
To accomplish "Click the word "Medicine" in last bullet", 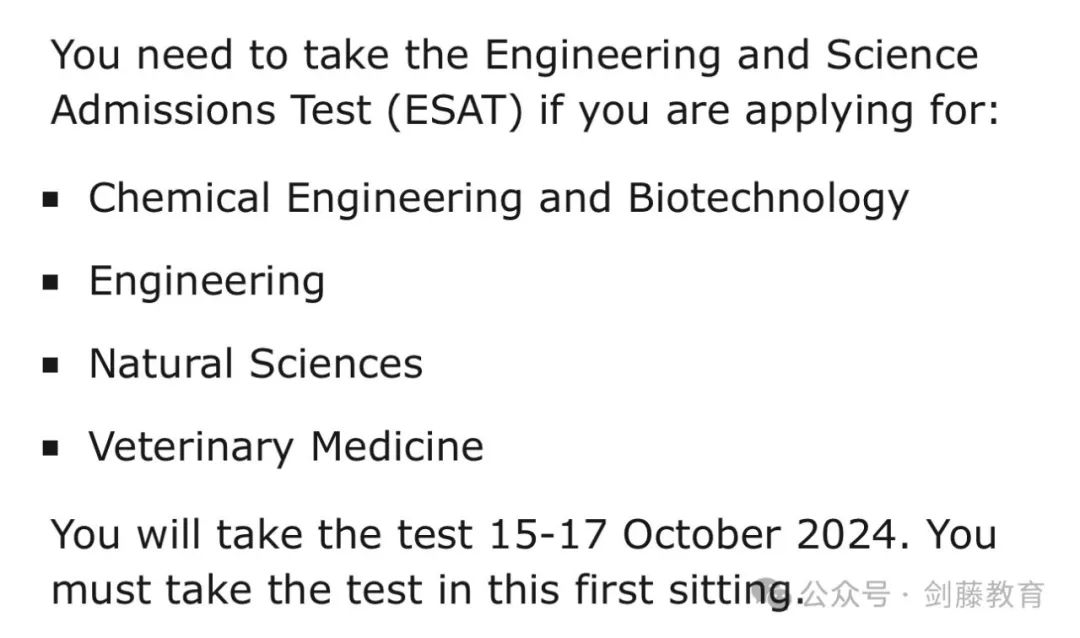I will pos(397,446).
